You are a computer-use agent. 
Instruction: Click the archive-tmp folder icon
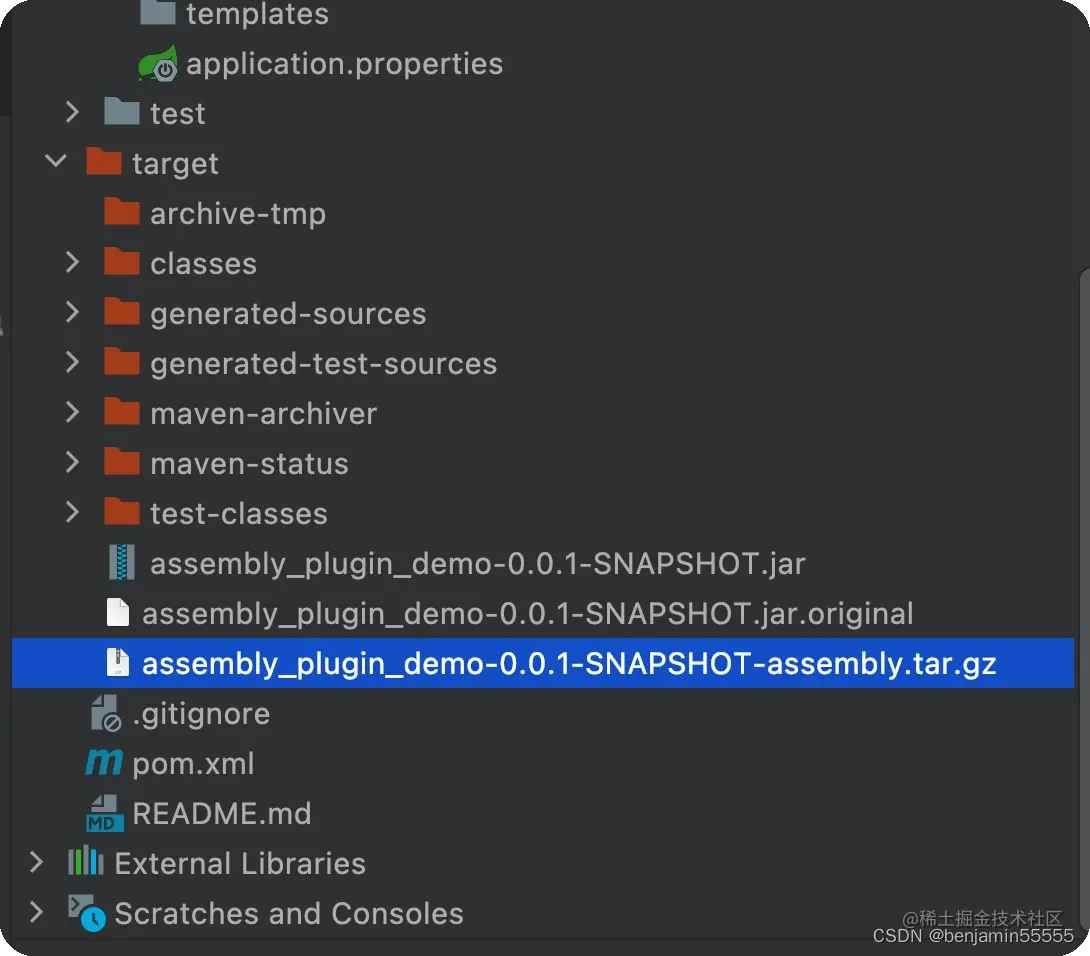[x=122, y=211]
